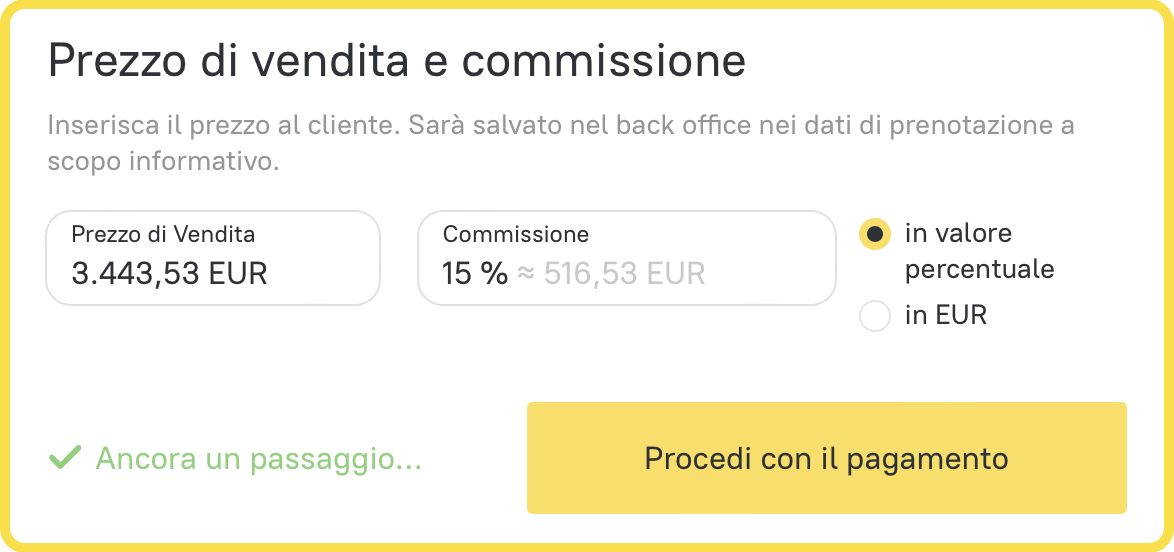Select the "in valore percentuale" radio button
This screenshot has height=552, width=1174.
[x=875, y=234]
